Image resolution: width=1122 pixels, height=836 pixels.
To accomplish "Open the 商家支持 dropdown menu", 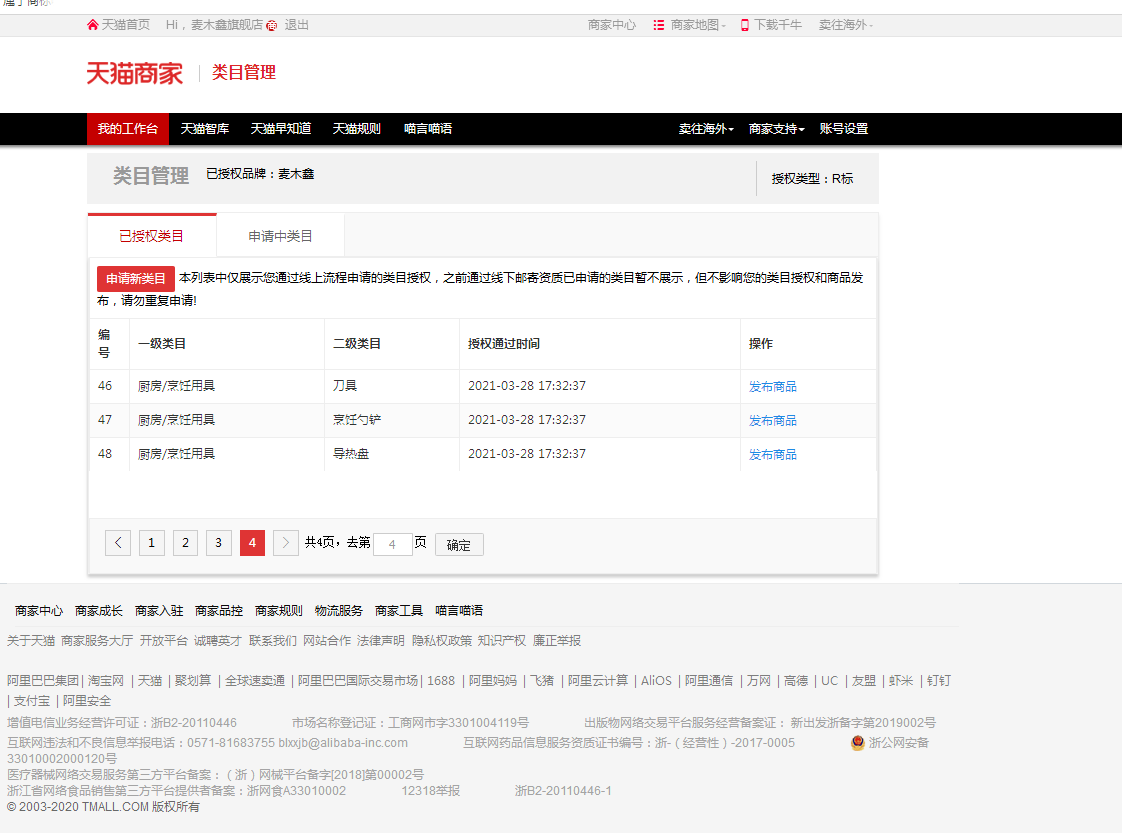I will point(776,129).
